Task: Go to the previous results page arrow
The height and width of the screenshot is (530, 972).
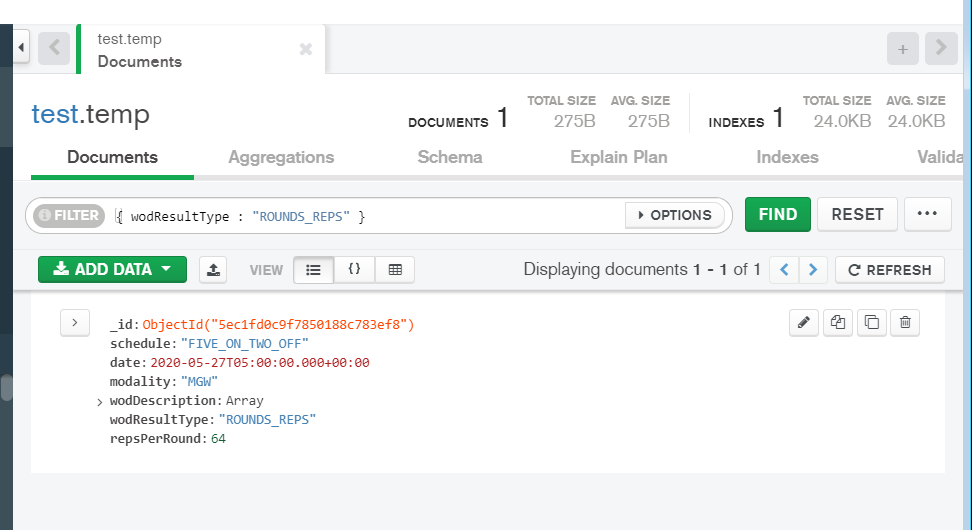Action: coord(785,269)
